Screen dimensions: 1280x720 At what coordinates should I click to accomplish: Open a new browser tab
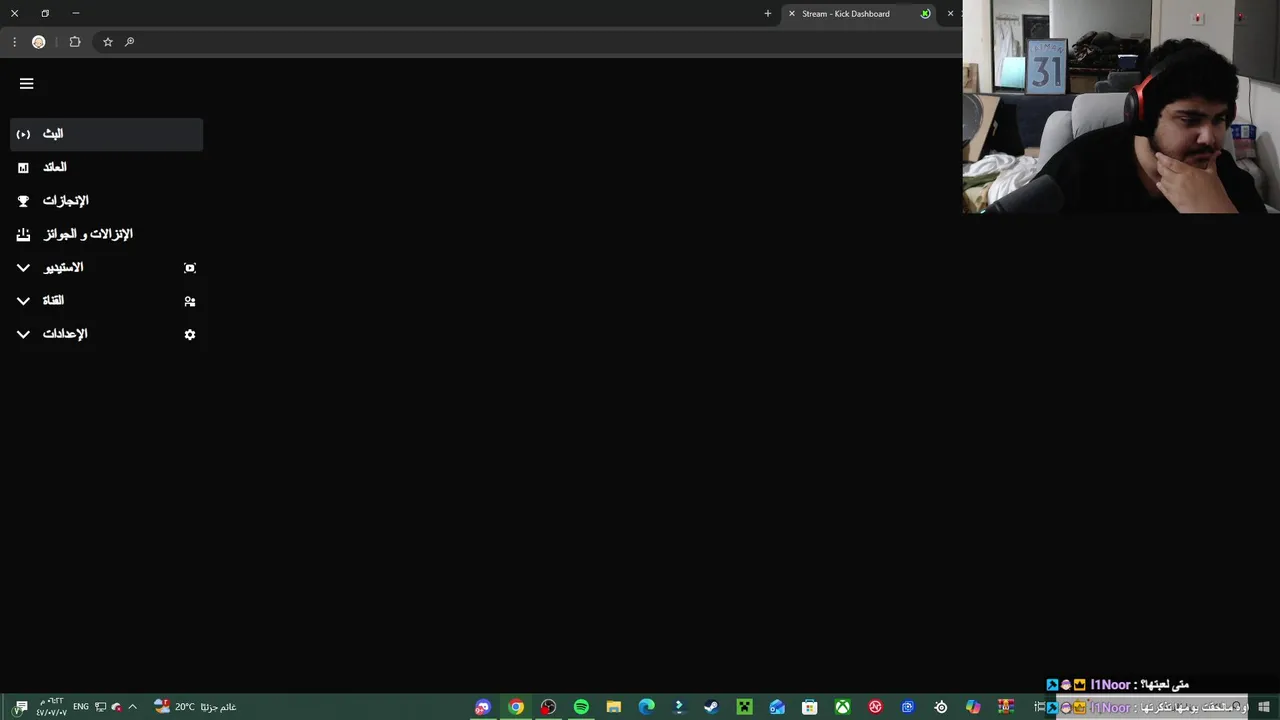(x=768, y=14)
